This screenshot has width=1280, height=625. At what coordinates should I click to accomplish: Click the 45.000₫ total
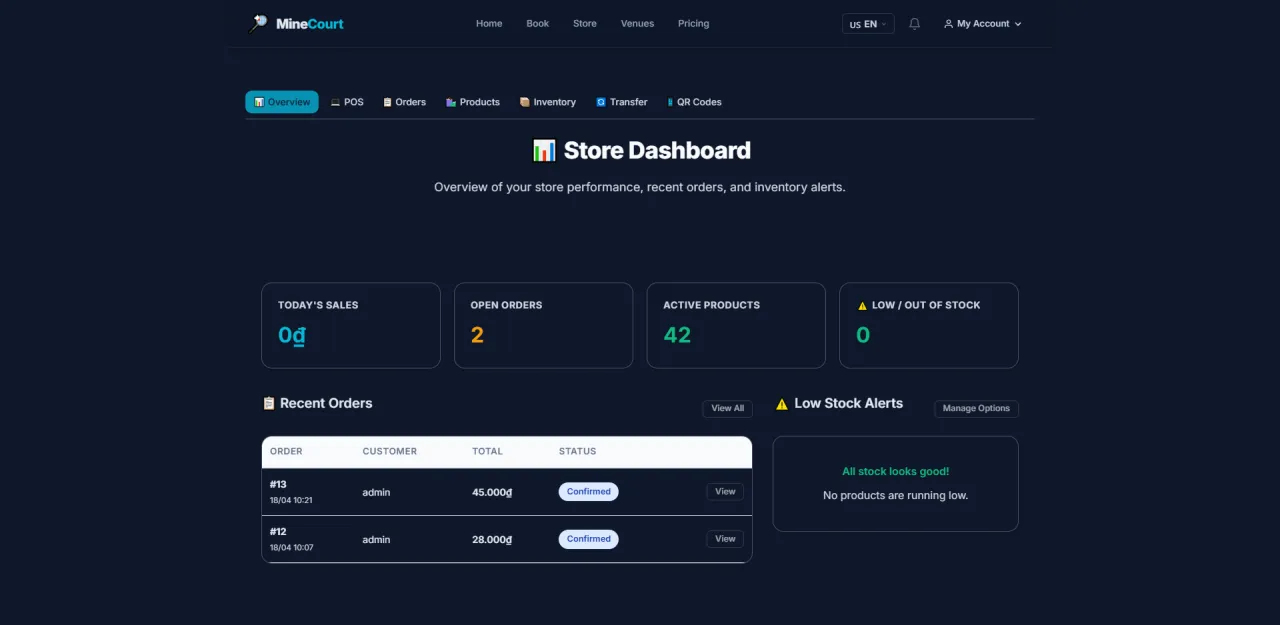(x=492, y=492)
